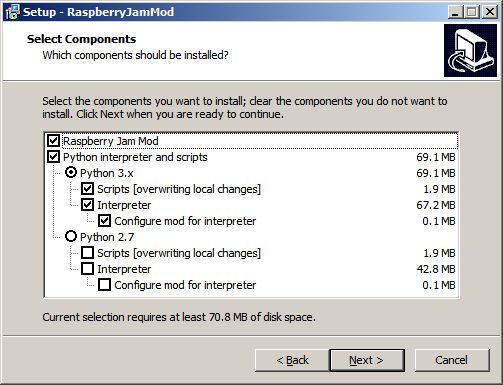Cancel the setup wizard
The height and width of the screenshot is (385, 503).
coord(452,360)
